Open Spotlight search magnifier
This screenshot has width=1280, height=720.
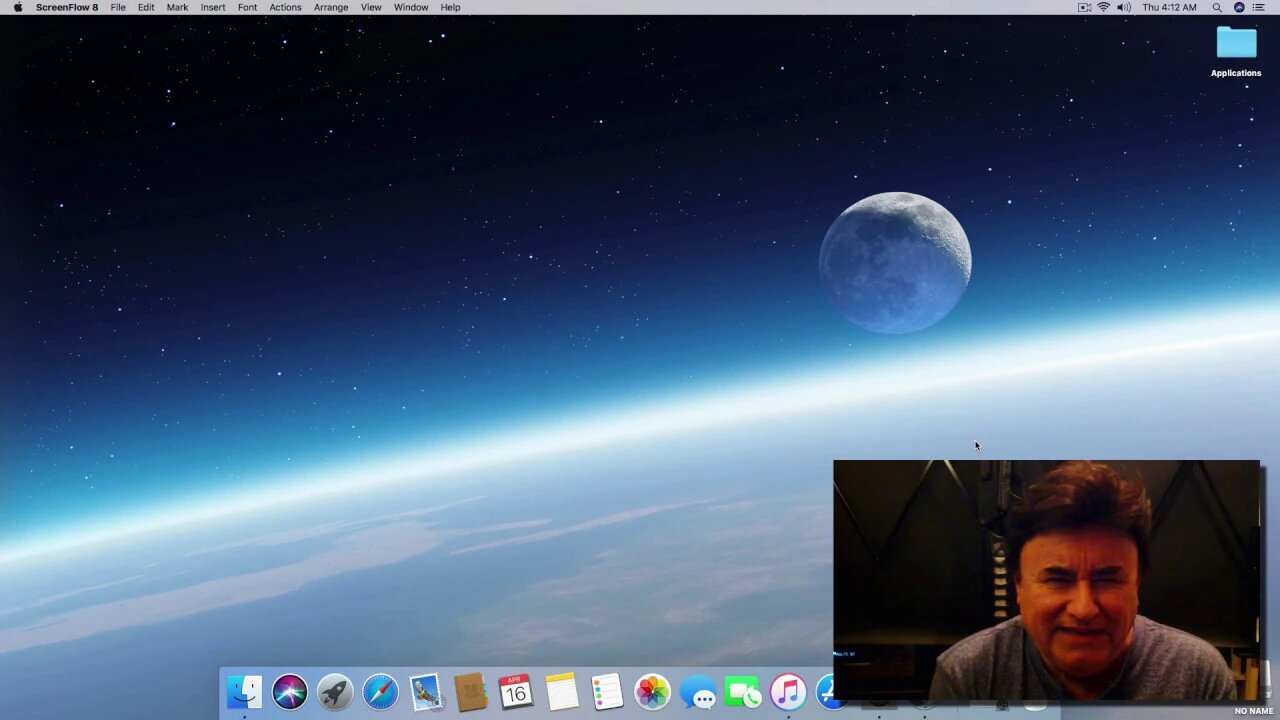point(1217,7)
